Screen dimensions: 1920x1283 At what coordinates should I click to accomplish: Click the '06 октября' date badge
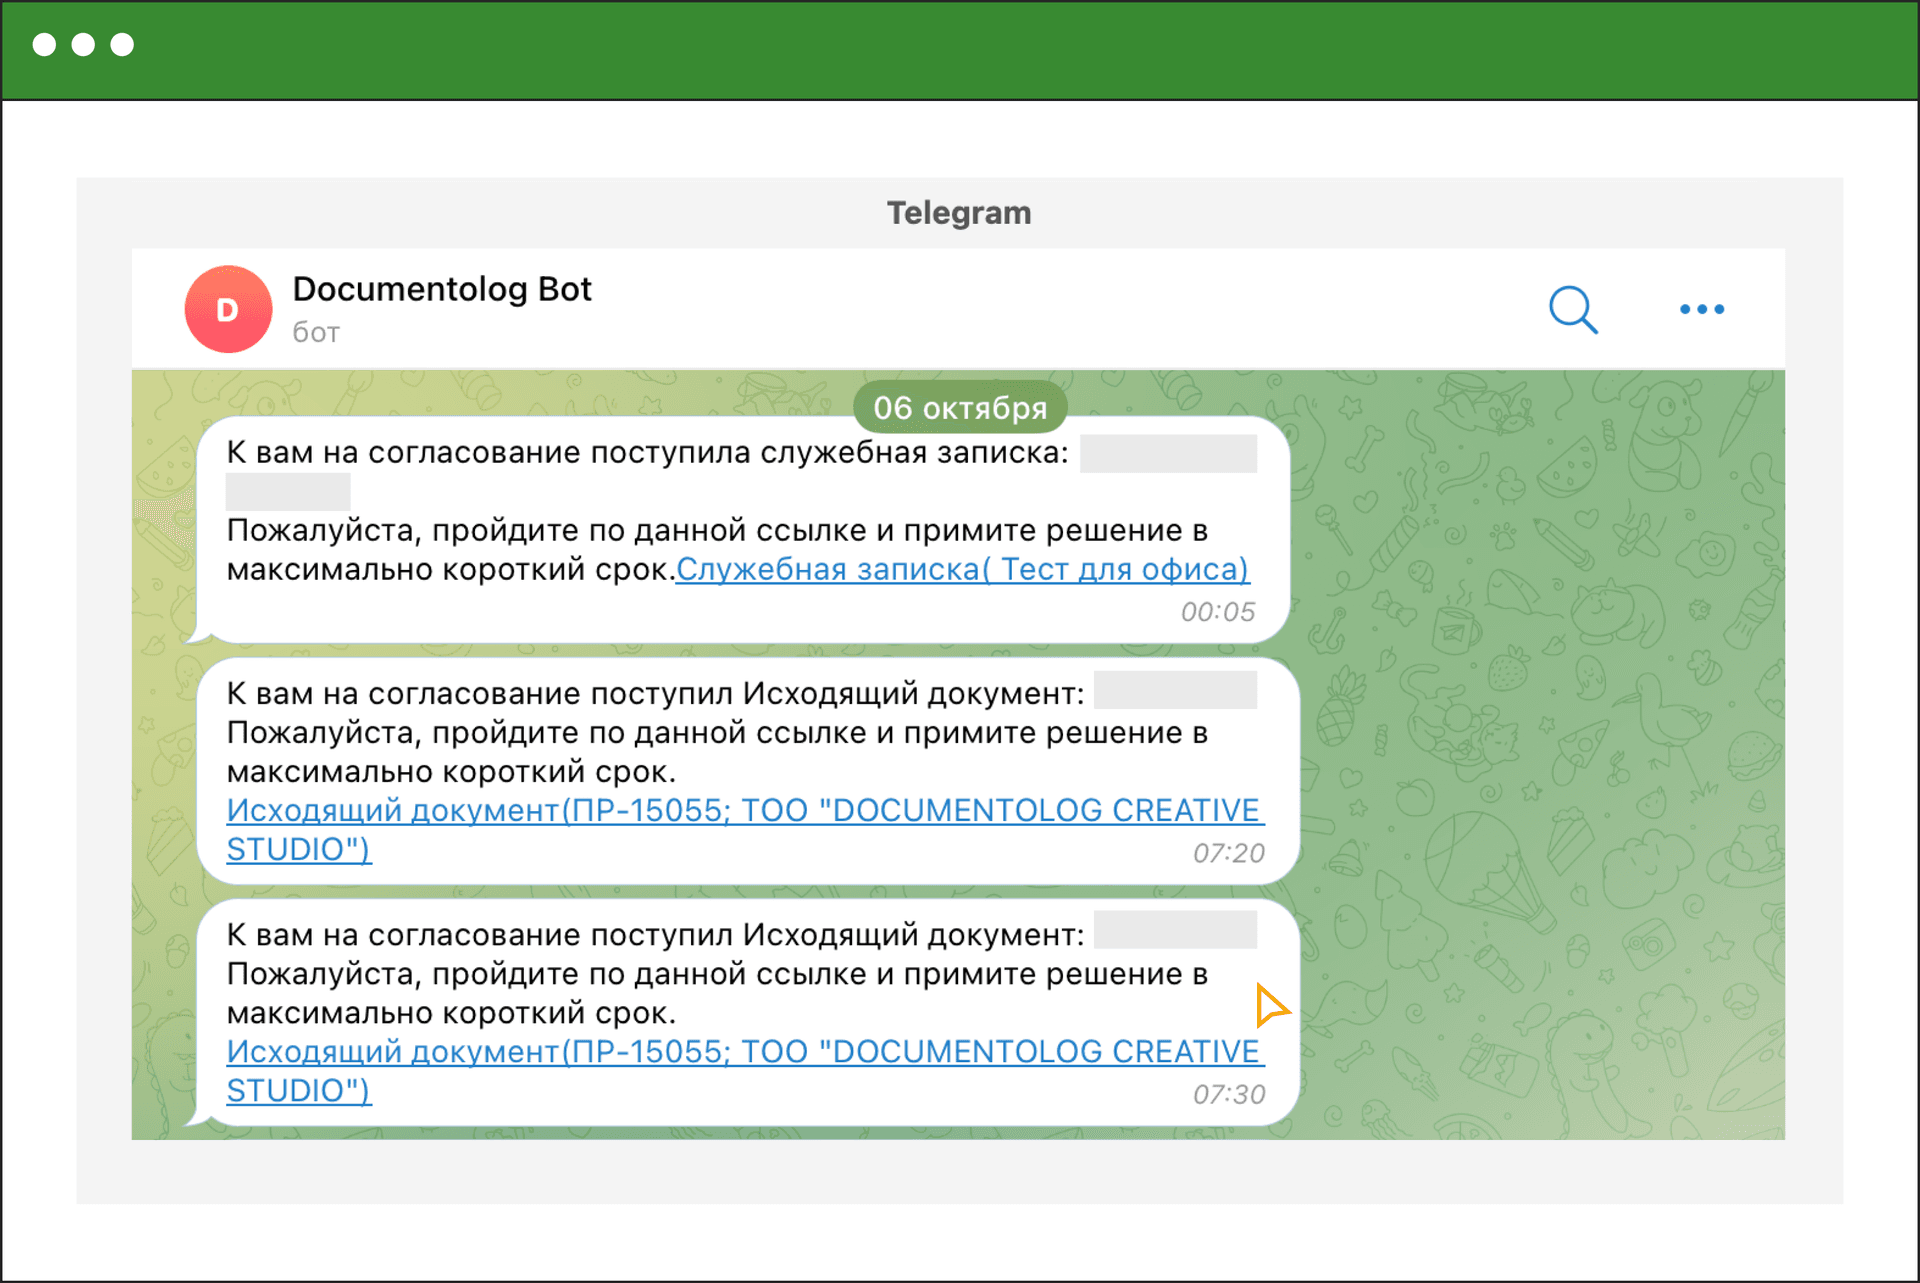click(959, 407)
